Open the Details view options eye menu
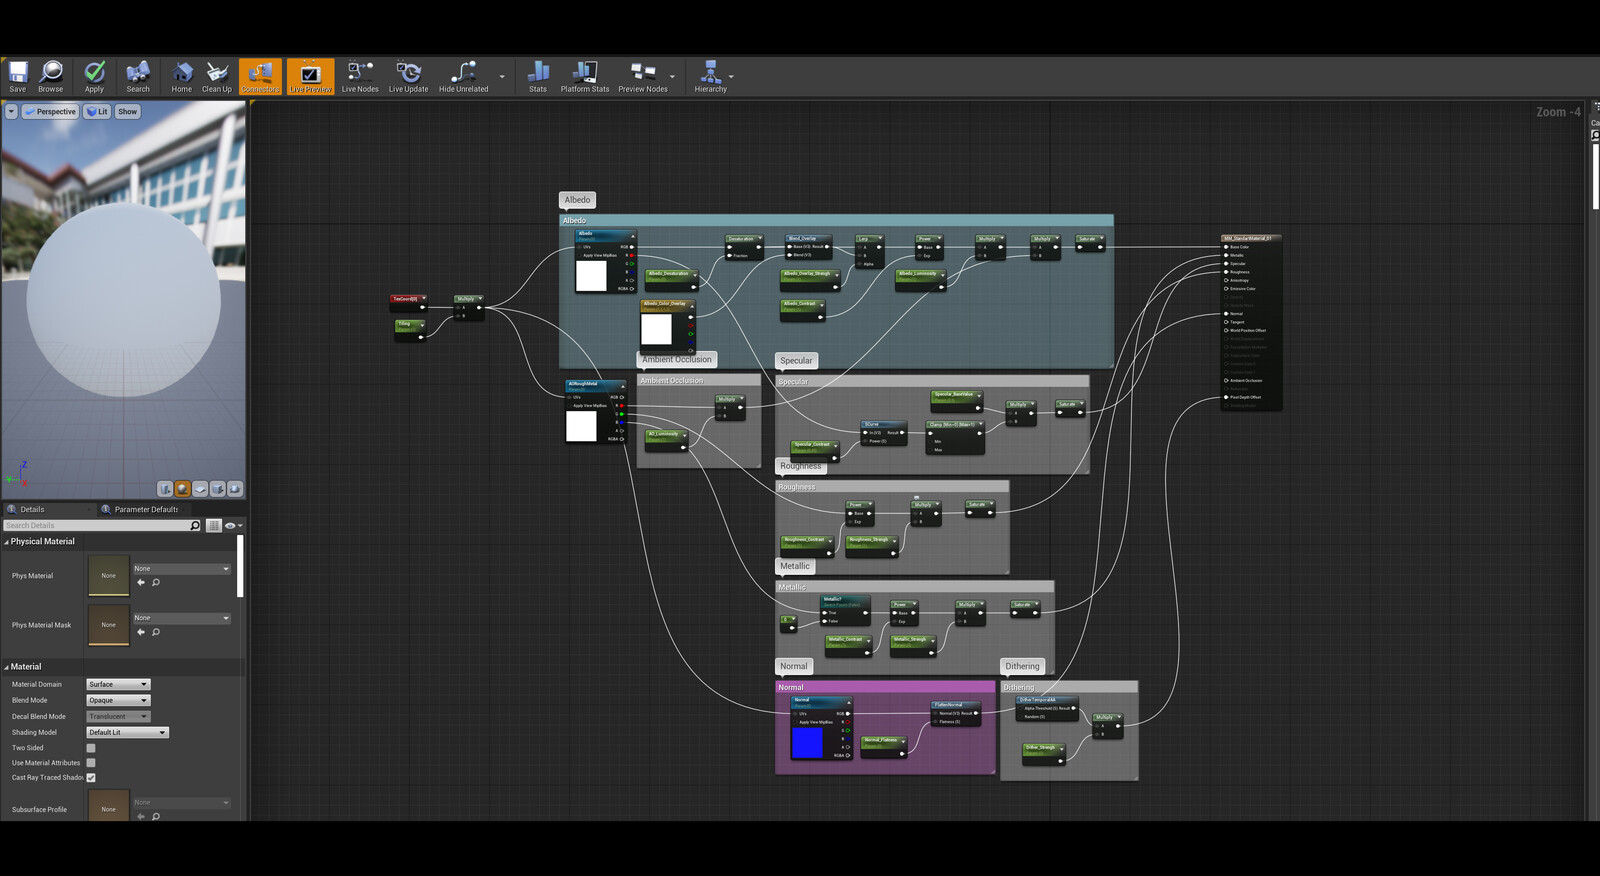The height and width of the screenshot is (876, 1600). click(232, 525)
